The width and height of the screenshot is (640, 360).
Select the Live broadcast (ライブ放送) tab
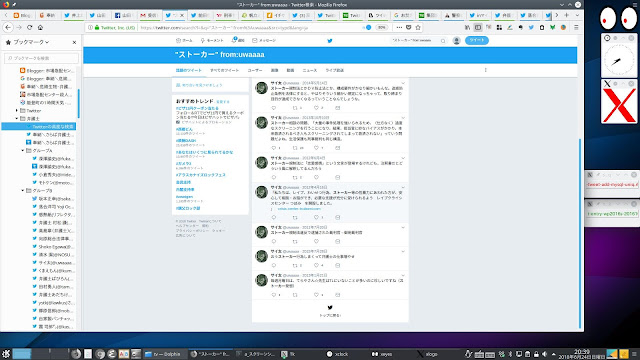tap(335, 70)
